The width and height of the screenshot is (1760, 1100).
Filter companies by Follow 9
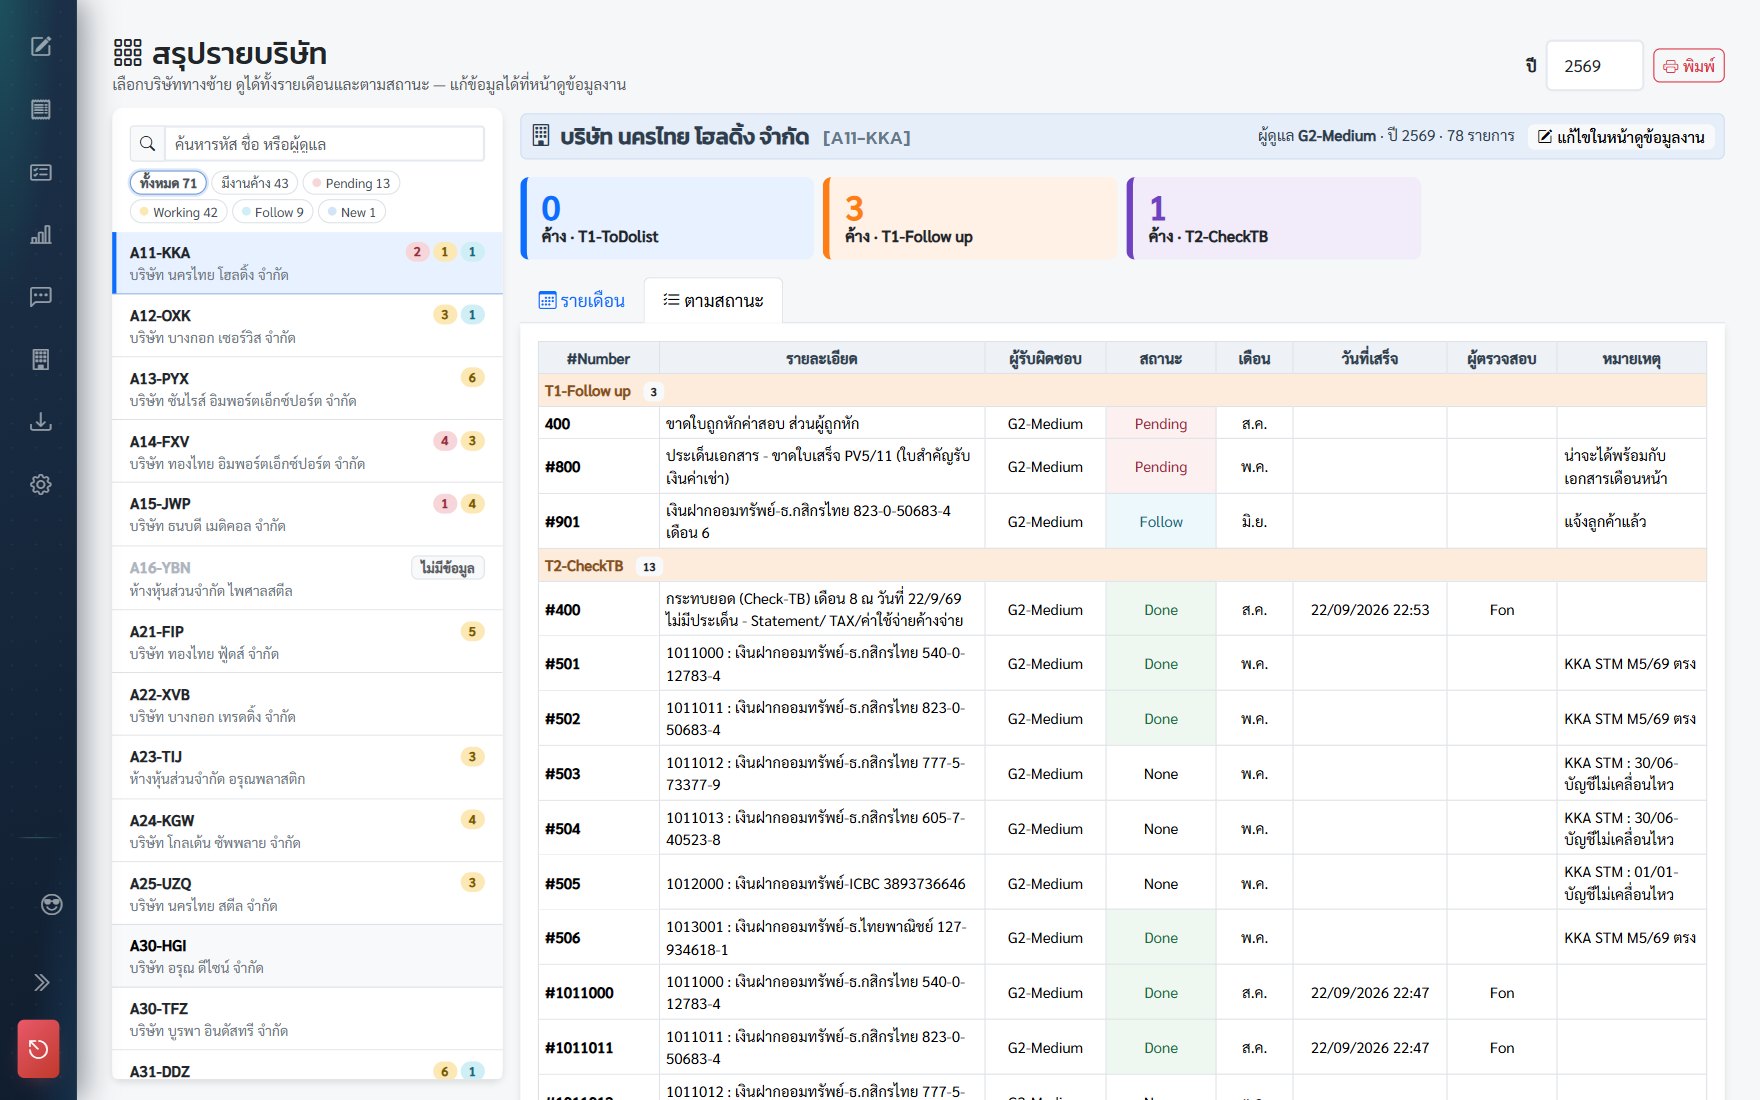273,212
